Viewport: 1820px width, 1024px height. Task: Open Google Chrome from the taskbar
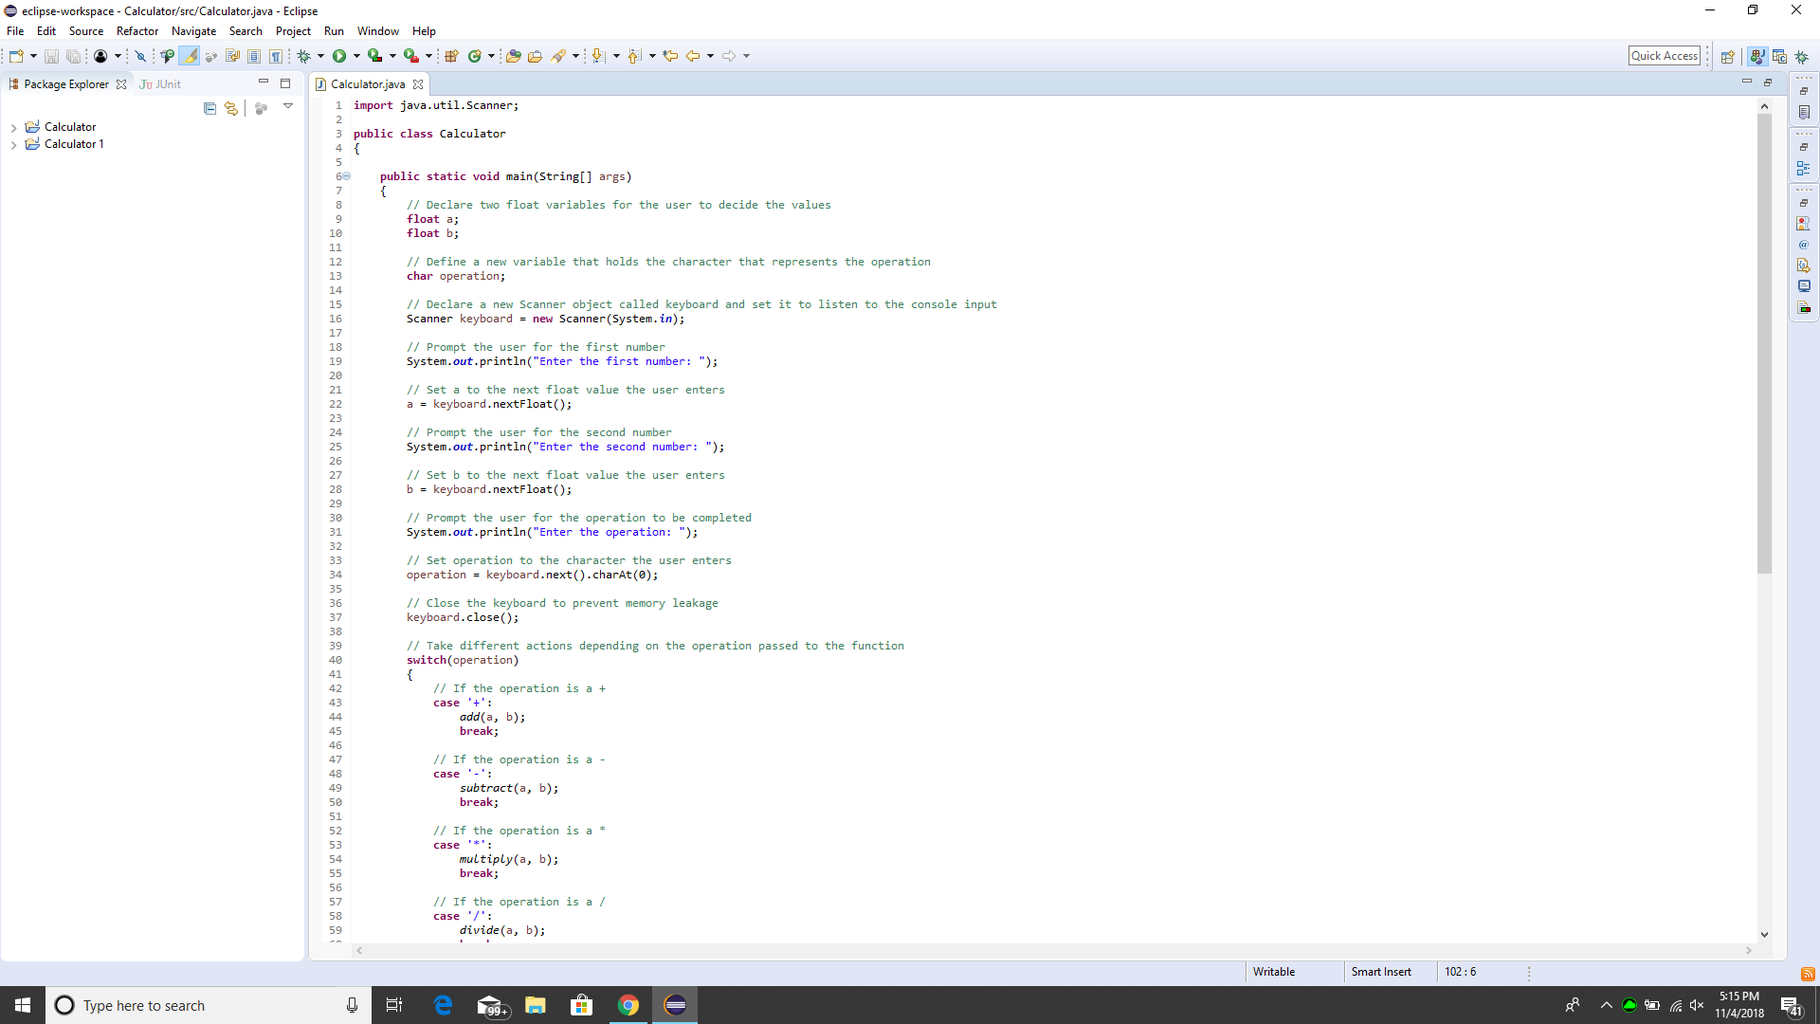click(628, 1005)
